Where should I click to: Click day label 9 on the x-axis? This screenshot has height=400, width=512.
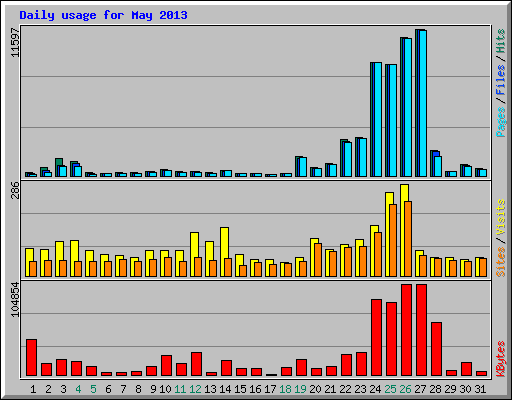(x=153, y=389)
